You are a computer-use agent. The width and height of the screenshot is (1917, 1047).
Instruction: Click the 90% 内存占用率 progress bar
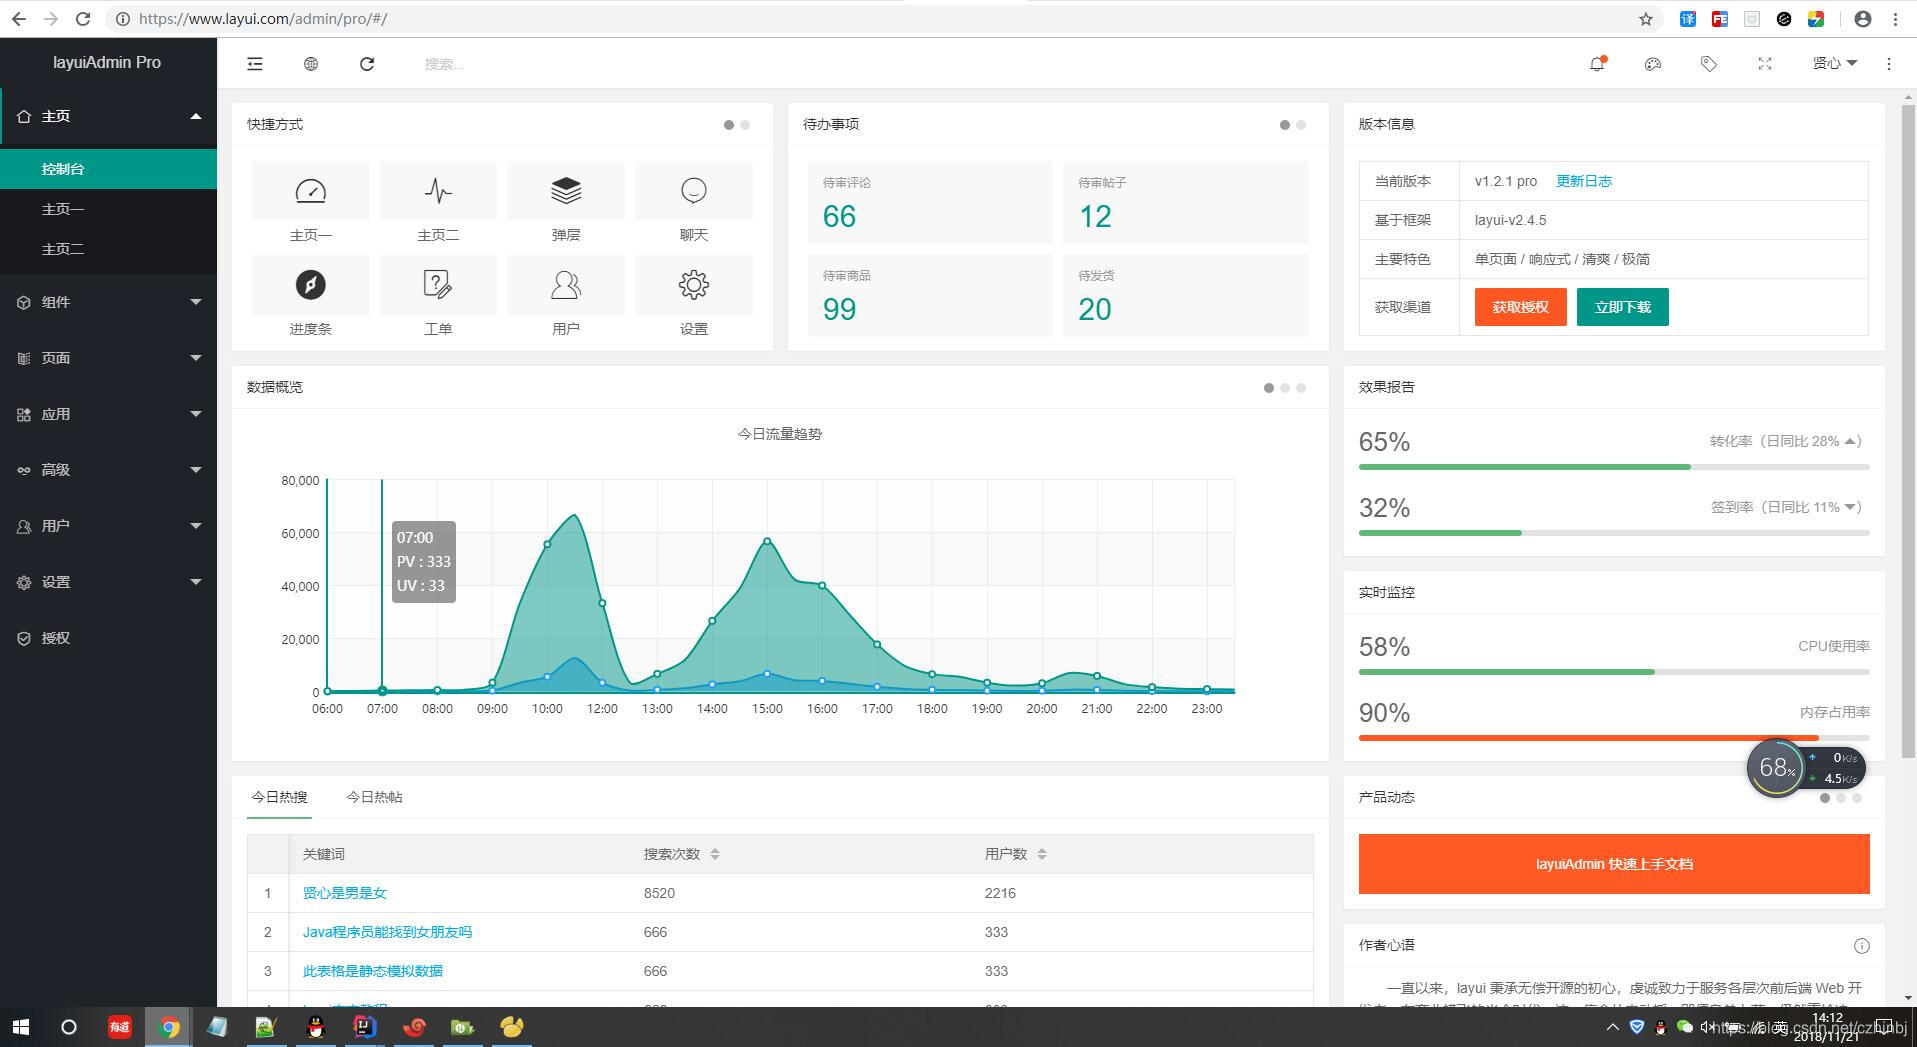[x=1614, y=738]
